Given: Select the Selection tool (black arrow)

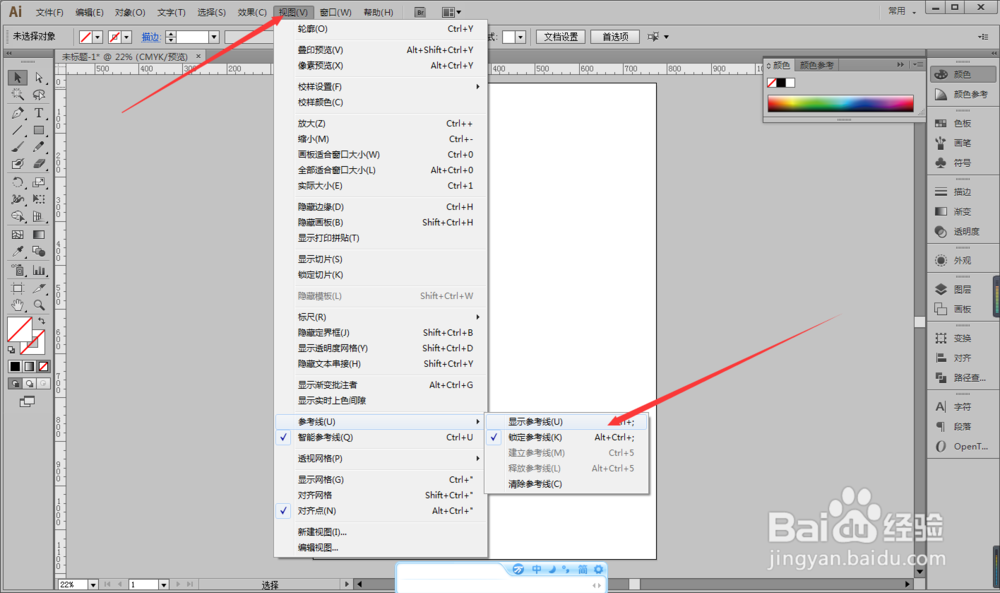Looking at the screenshot, I should pos(17,77).
